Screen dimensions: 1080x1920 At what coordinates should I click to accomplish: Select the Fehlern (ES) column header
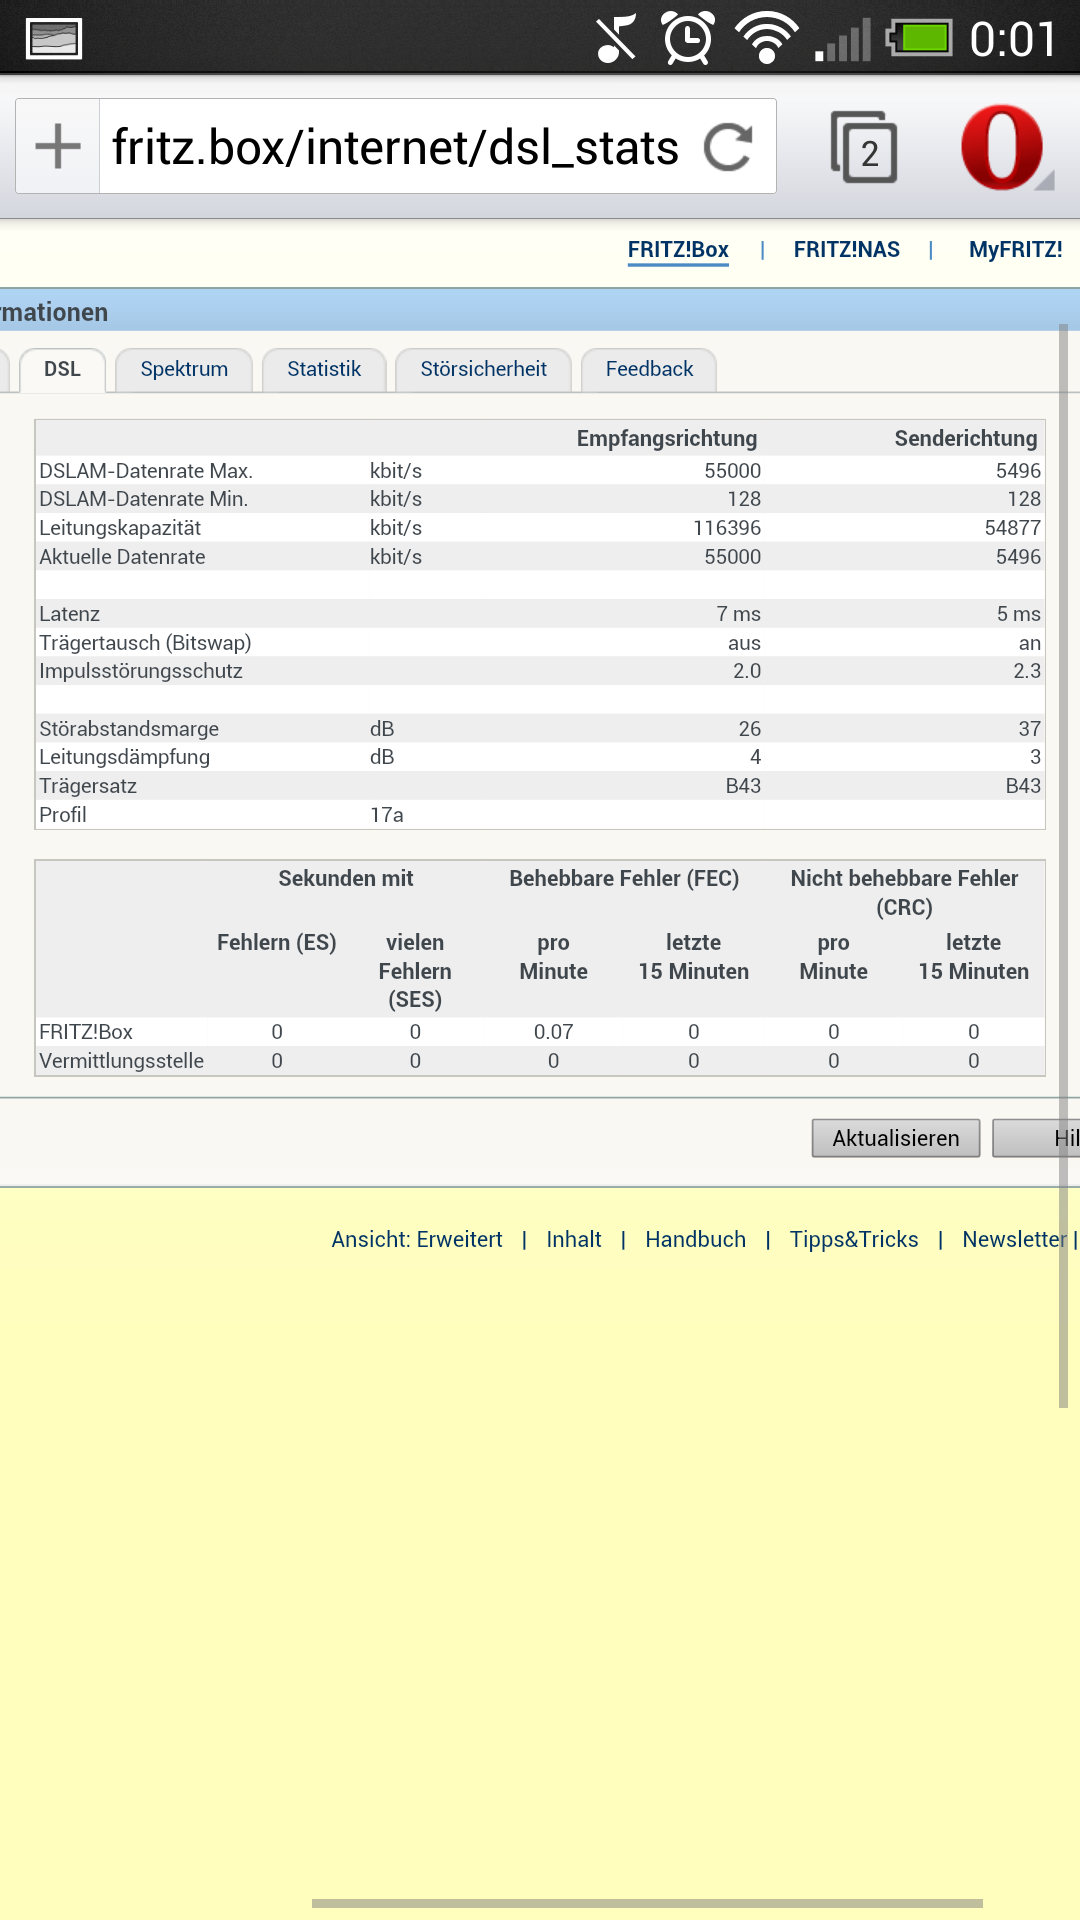pos(277,943)
